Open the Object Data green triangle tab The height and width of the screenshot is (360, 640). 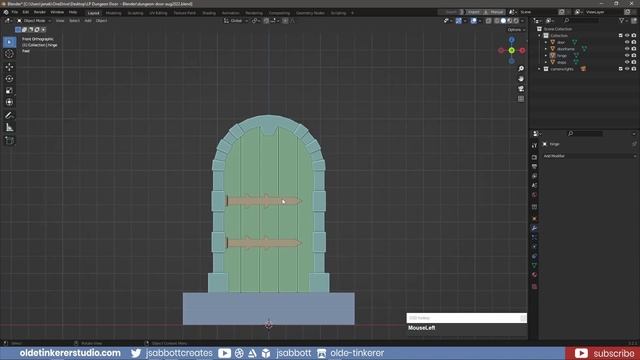534,266
